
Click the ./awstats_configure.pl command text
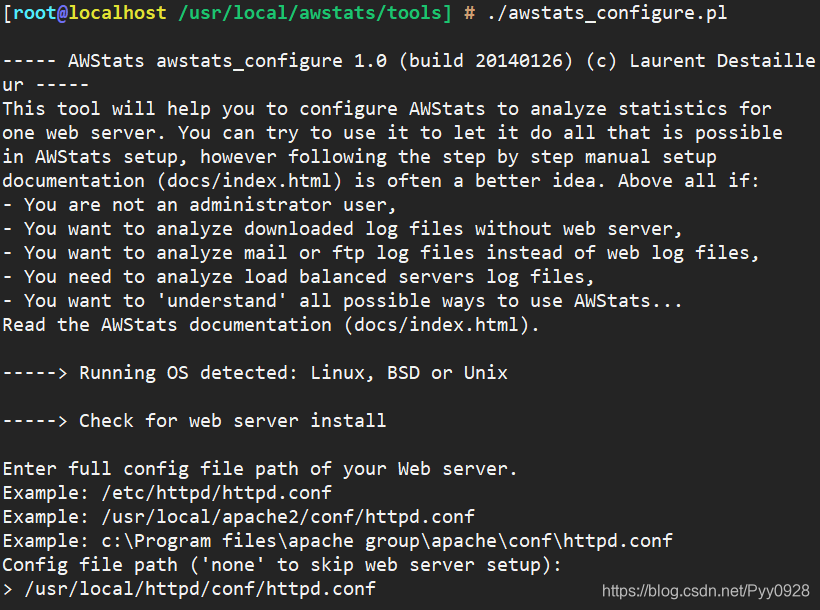pyautogui.click(x=607, y=13)
